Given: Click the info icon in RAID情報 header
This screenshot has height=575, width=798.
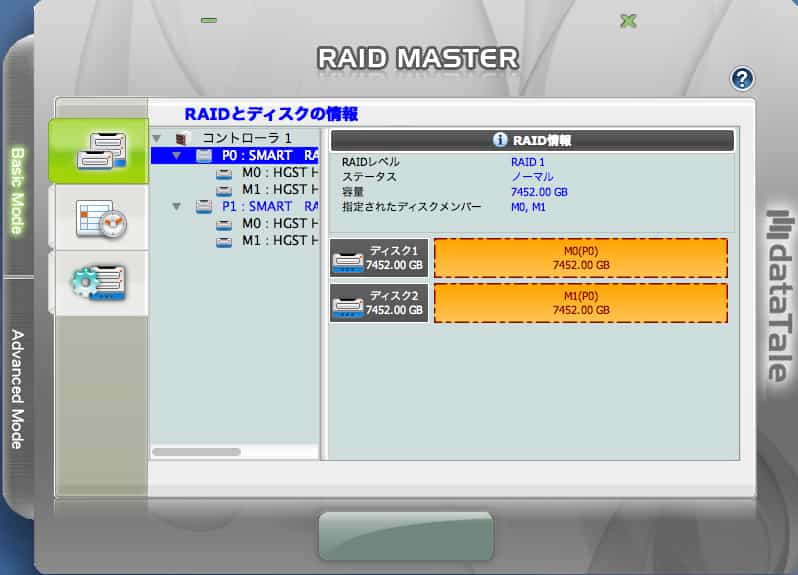Looking at the screenshot, I should click(500, 139).
